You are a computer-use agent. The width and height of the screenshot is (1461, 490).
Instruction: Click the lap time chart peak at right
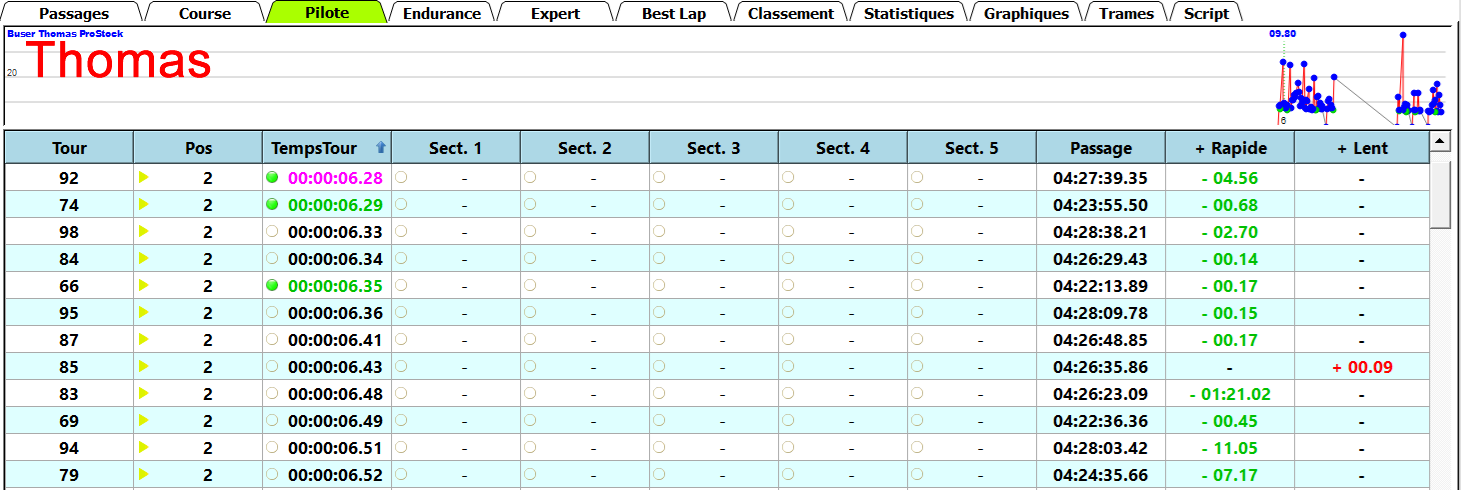click(x=1403, y=35)
